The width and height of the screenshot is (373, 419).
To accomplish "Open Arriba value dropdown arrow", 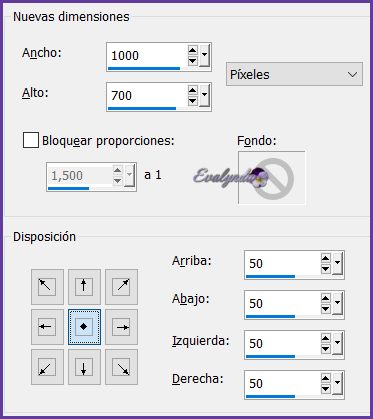I will tap(337, 263).
